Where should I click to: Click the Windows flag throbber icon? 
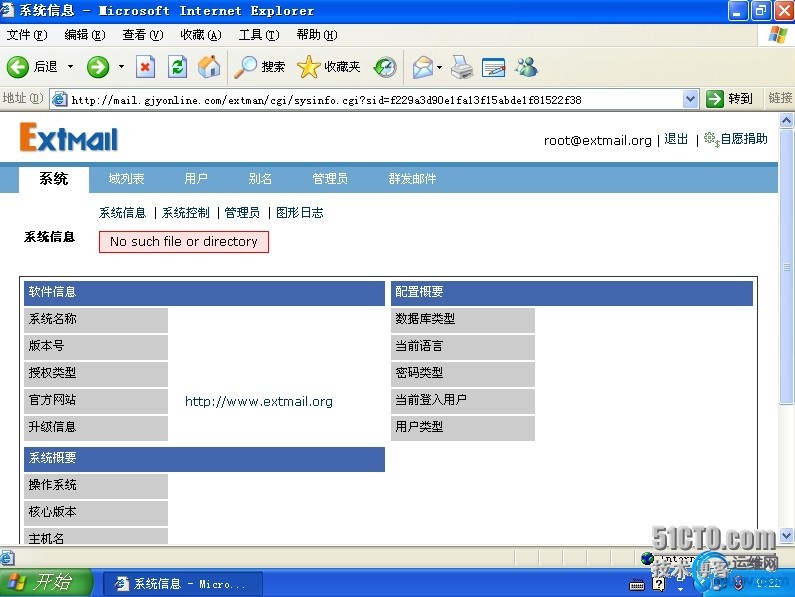pyautogui.click(x=777, y=35)
